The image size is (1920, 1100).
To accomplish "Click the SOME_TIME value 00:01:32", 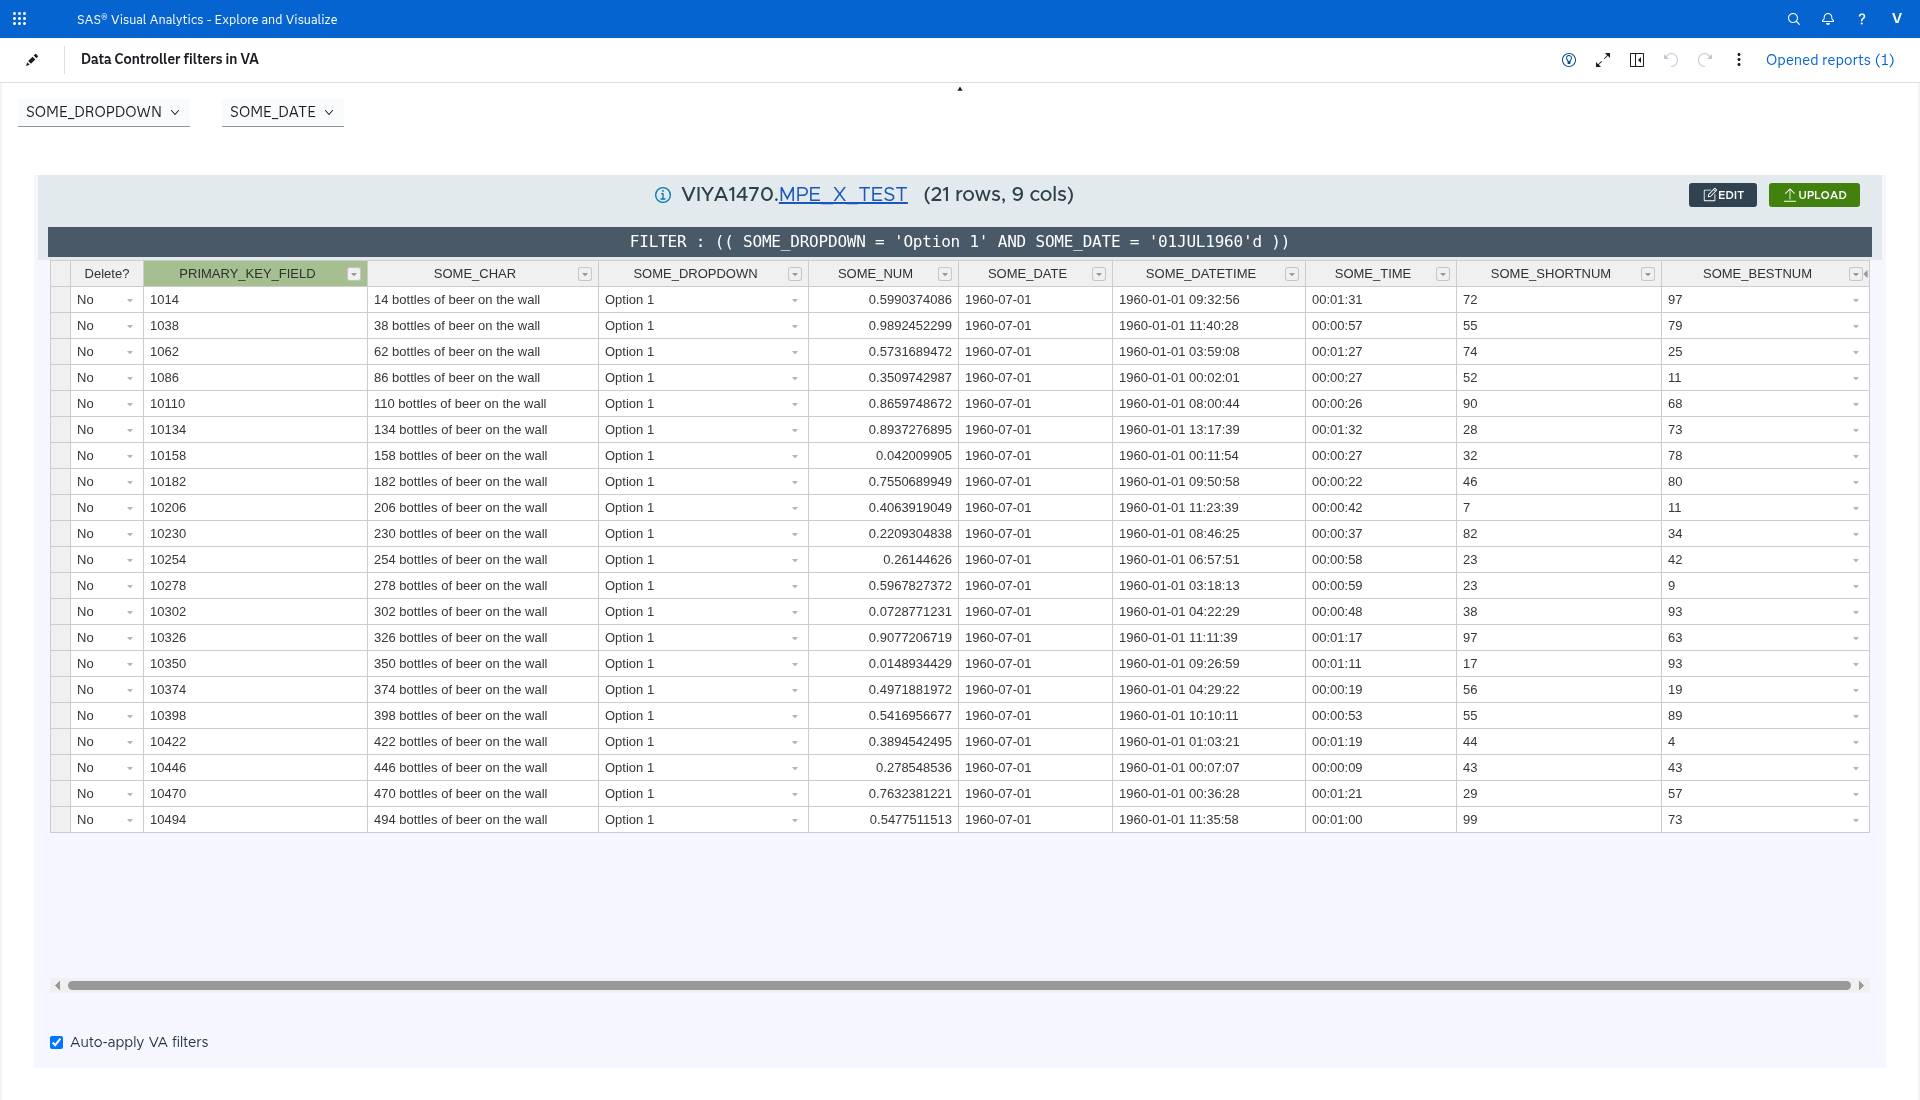I will pos(1380,430).
